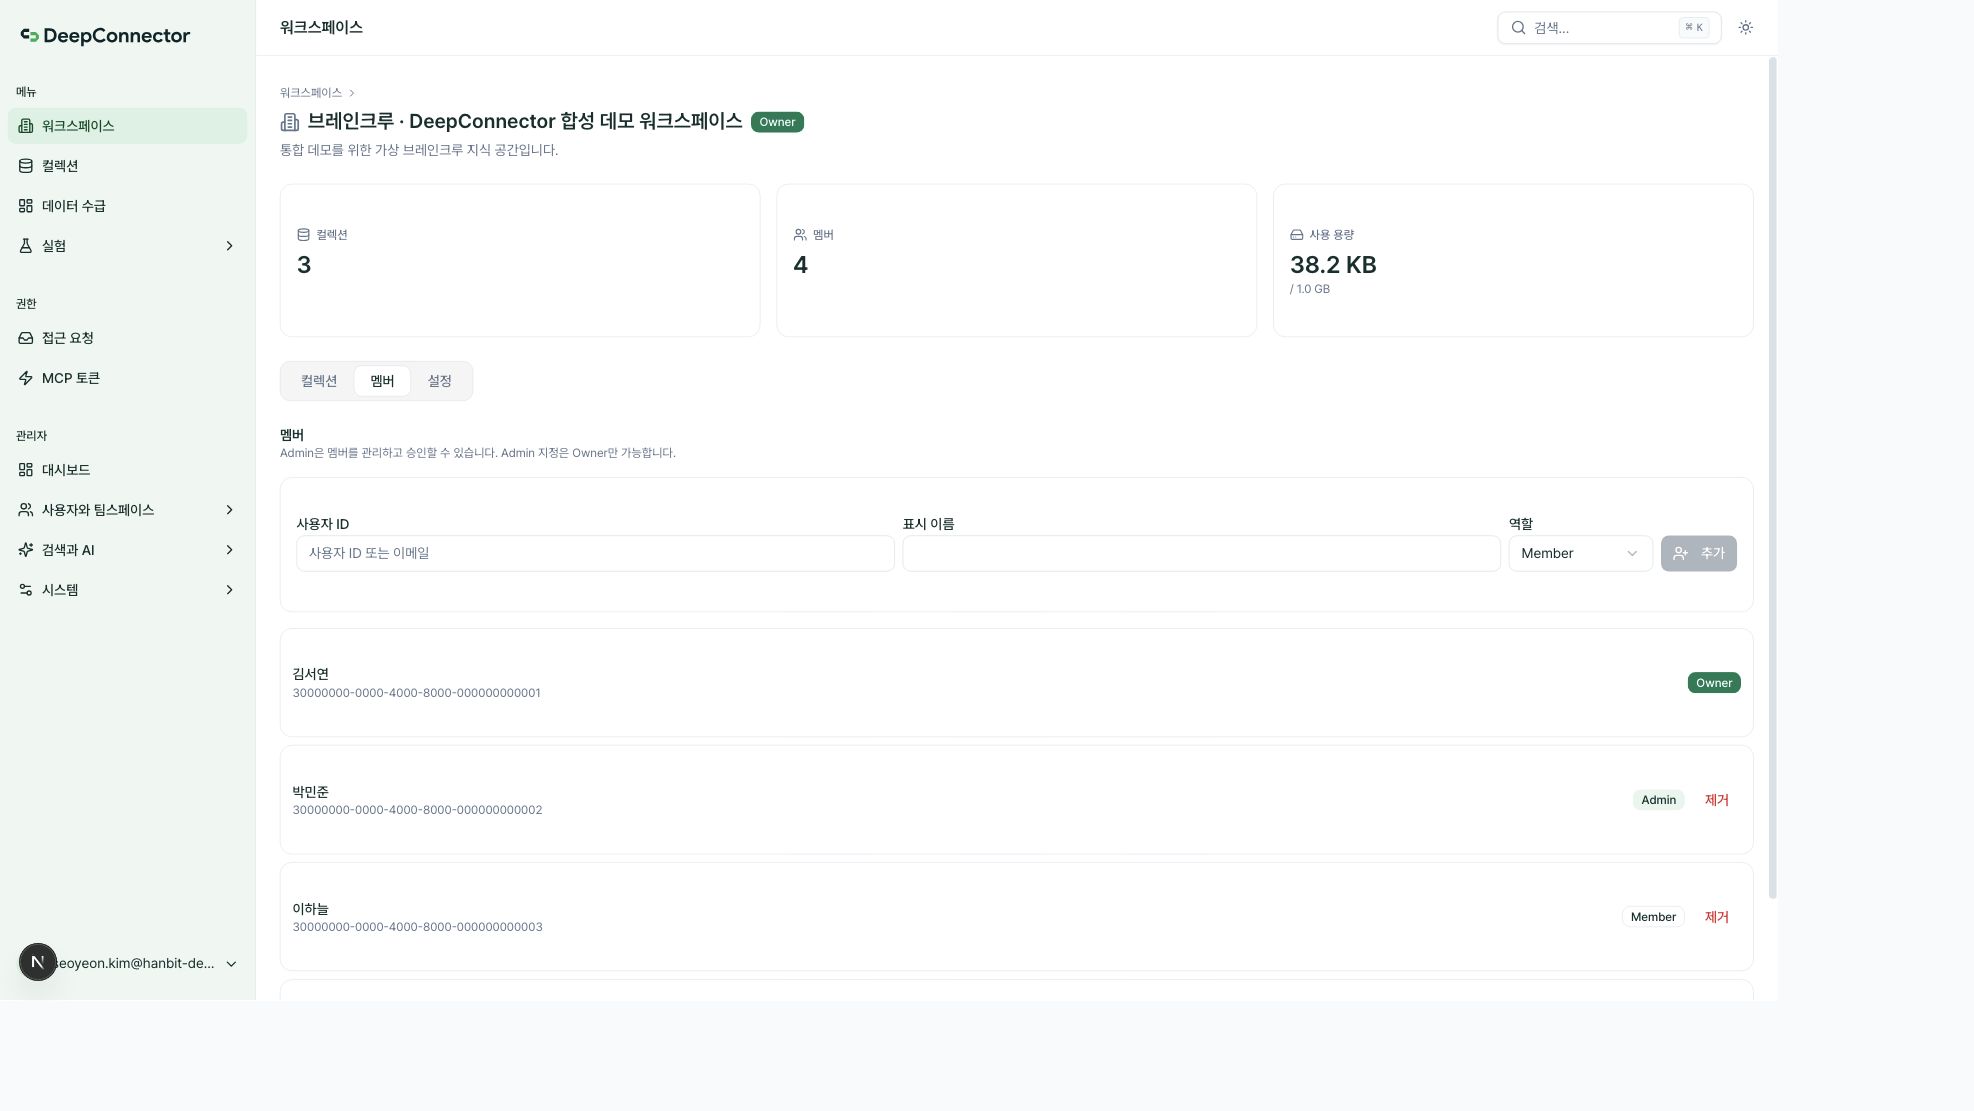Screen dimensions: 1974x1111
Task: Click the member name 박민준
Action: click(x=311, y=792)
